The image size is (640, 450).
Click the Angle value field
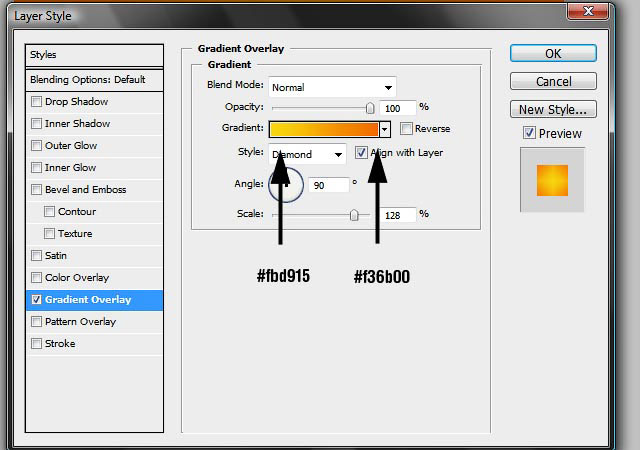(x=329, y=185)
